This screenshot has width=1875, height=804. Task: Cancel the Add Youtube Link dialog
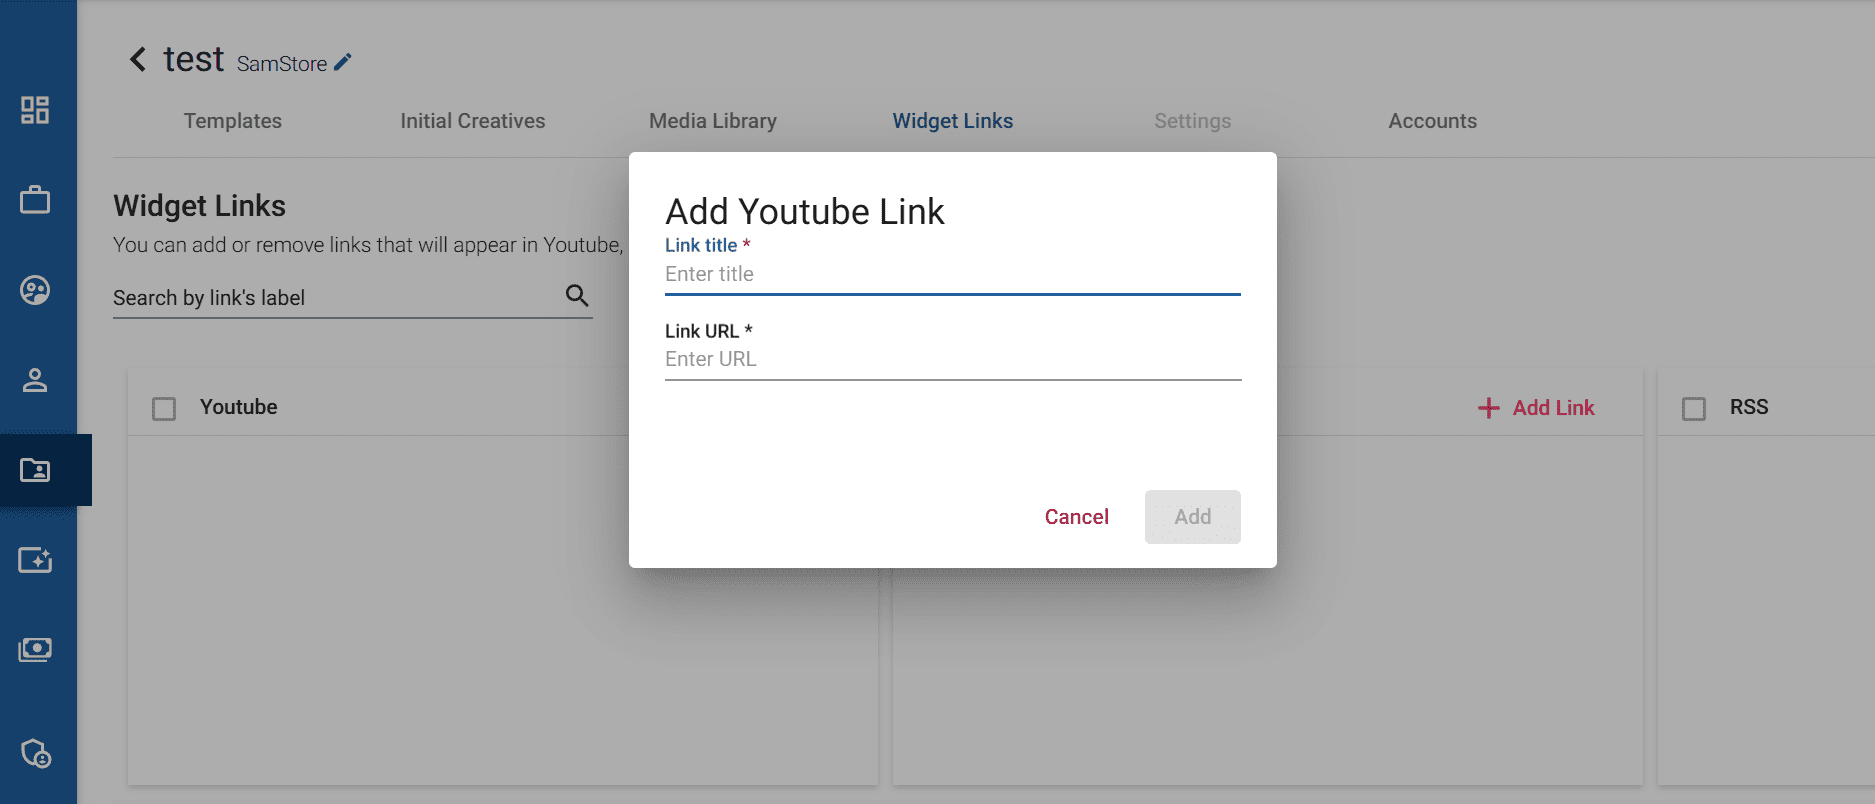pyautogui.click(x=1076, y=517)
